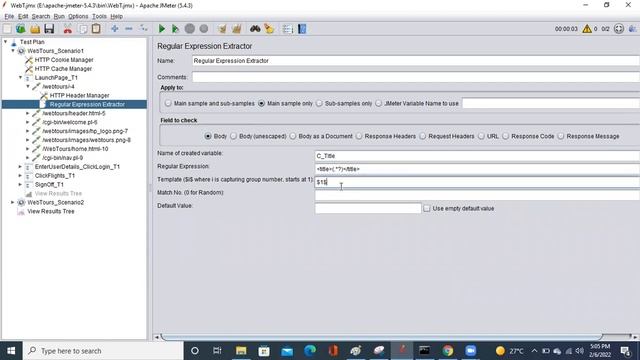This screenshot has width=640, height=360.
Task: Click the New test plan icon
Action: point(7,29)
